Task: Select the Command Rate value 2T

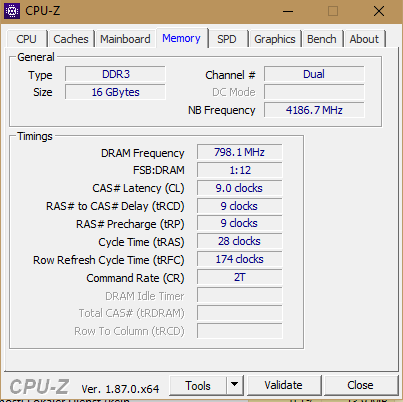Action: 239,277
